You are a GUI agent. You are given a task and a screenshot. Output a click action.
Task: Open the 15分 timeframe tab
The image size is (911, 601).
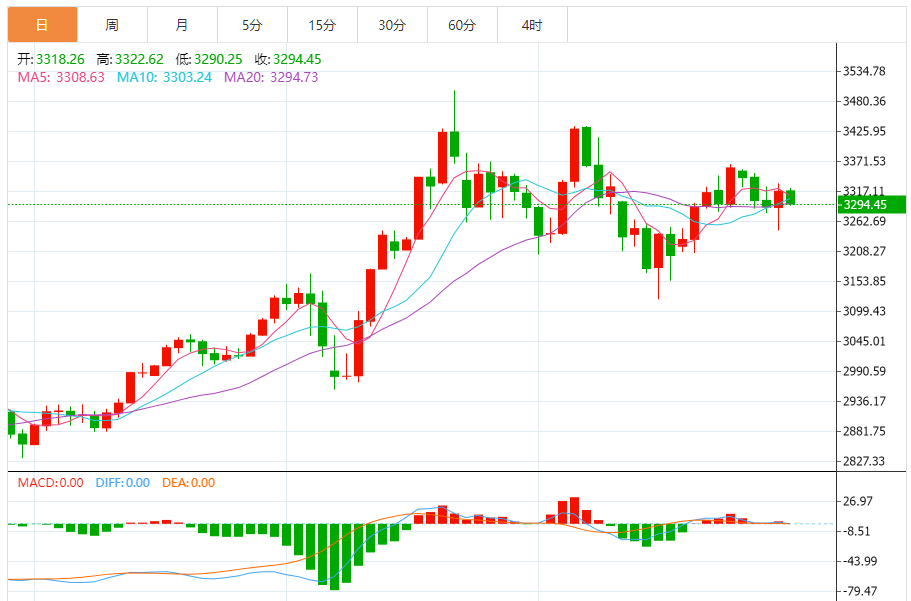click(322, 25)
